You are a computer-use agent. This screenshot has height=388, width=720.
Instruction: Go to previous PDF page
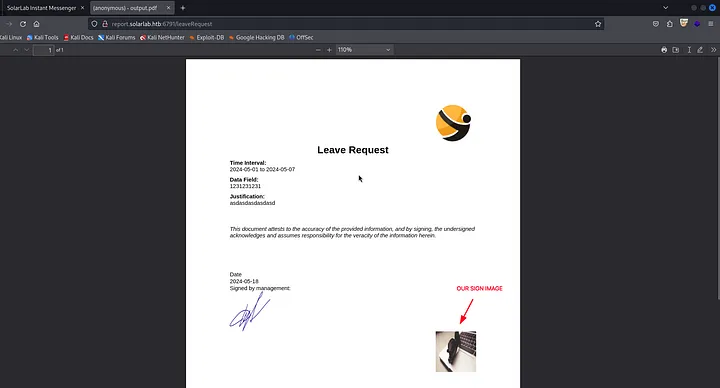(x=16, y=50)
